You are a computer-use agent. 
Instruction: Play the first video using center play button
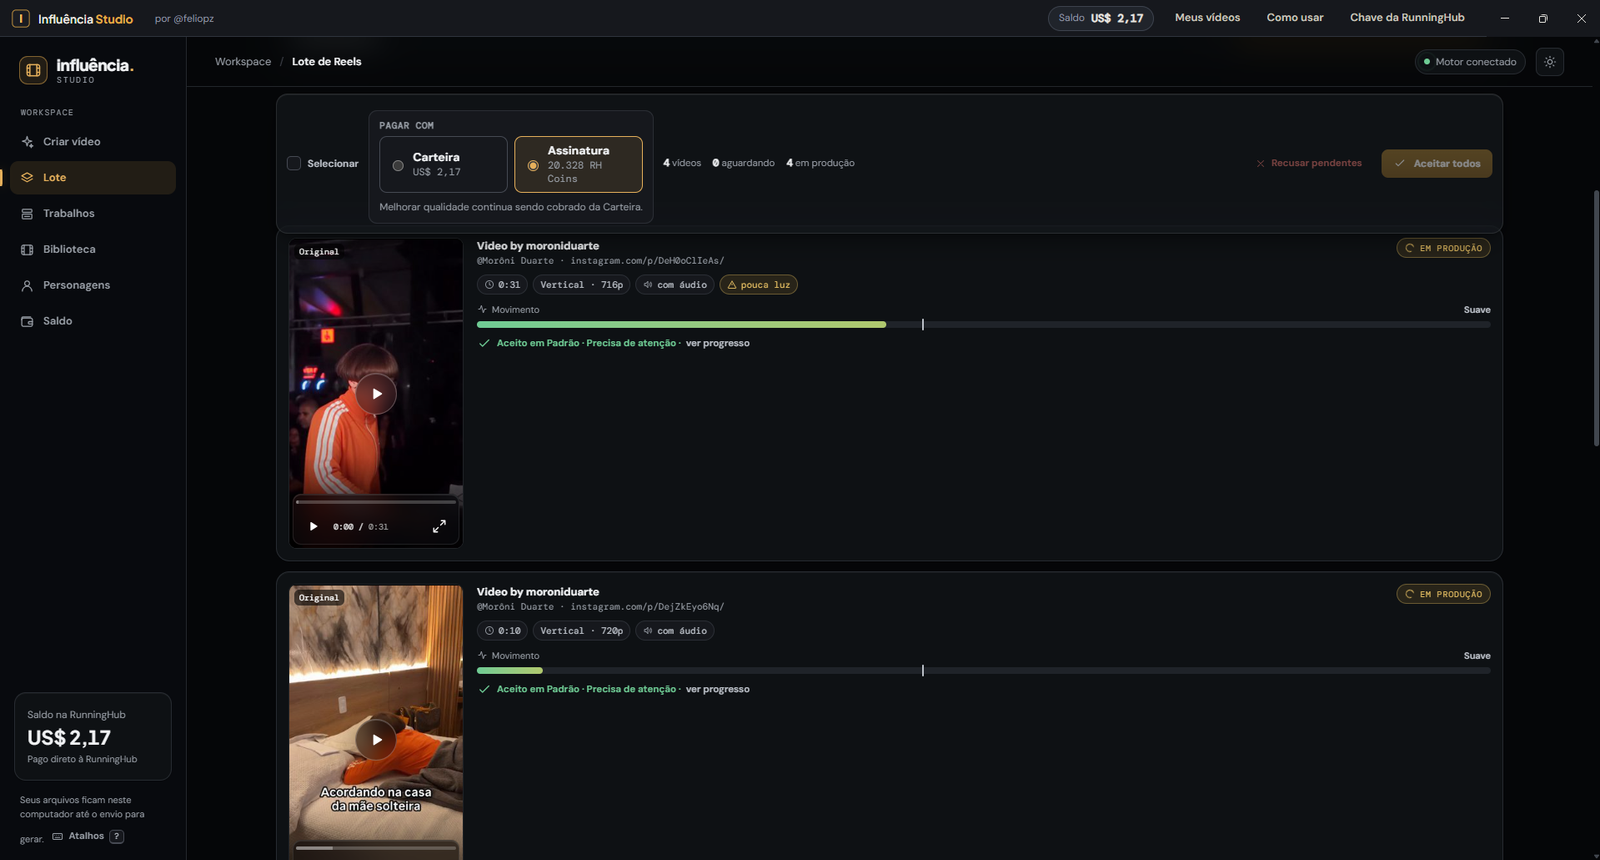pyautogui.click(x=376, y=394)
